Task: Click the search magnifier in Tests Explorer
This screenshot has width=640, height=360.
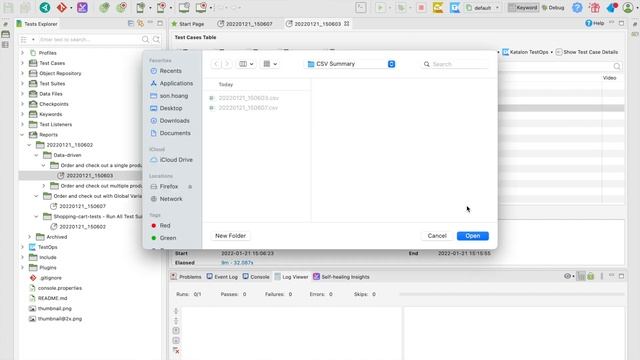Action: [145, 40]
